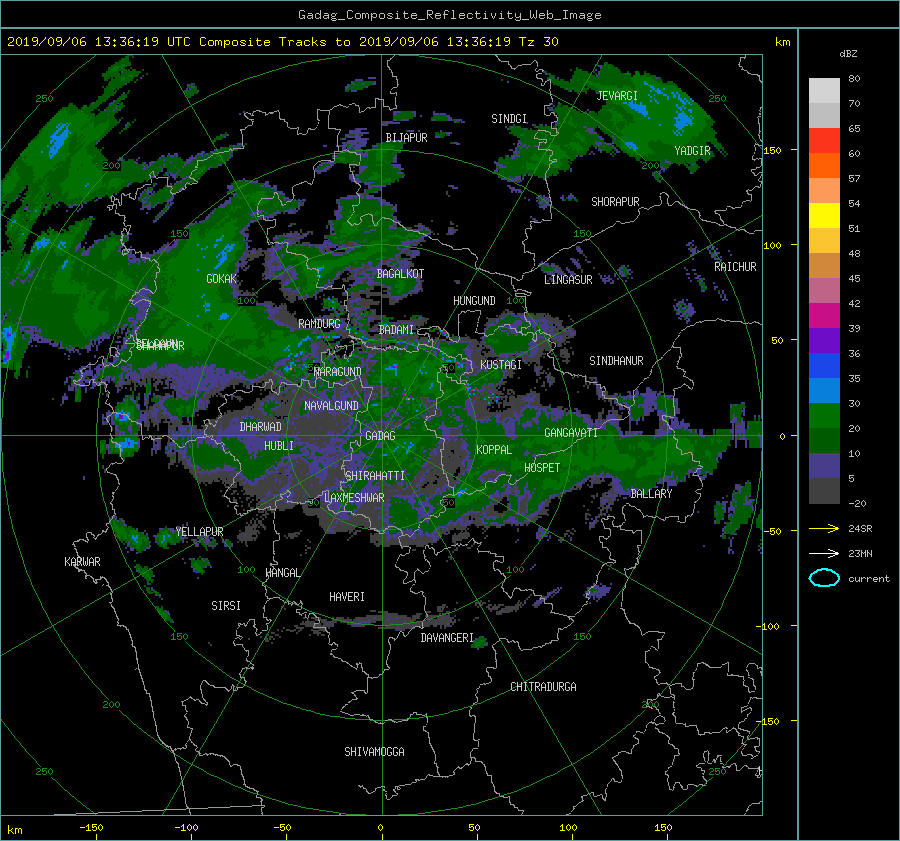Select the GANGAVATI label
Screen dimensions: 900x841
click(x=571, y=433)
